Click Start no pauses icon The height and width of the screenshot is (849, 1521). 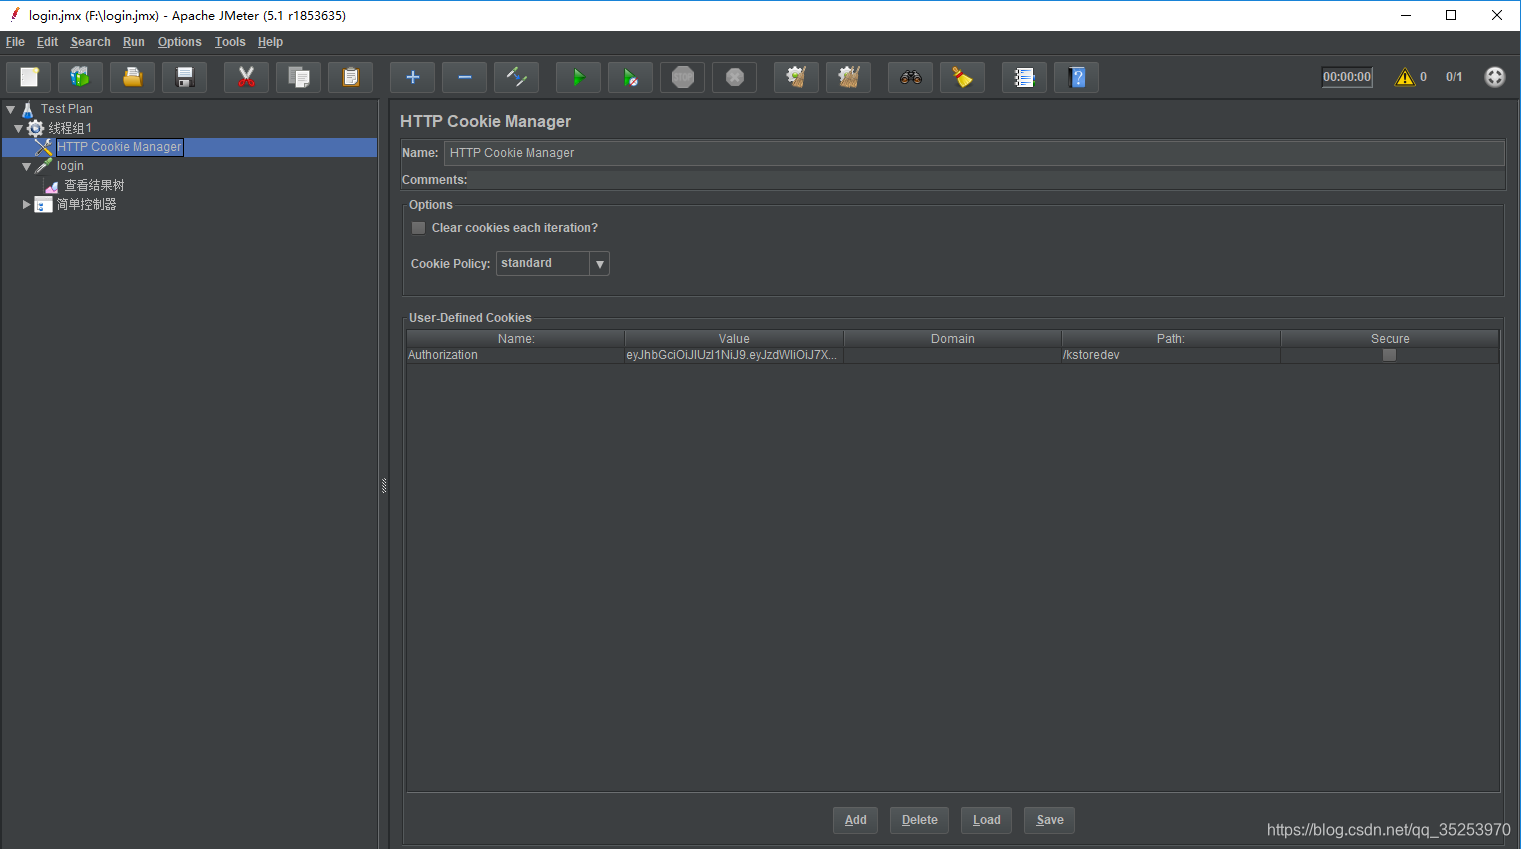(630, 77)
